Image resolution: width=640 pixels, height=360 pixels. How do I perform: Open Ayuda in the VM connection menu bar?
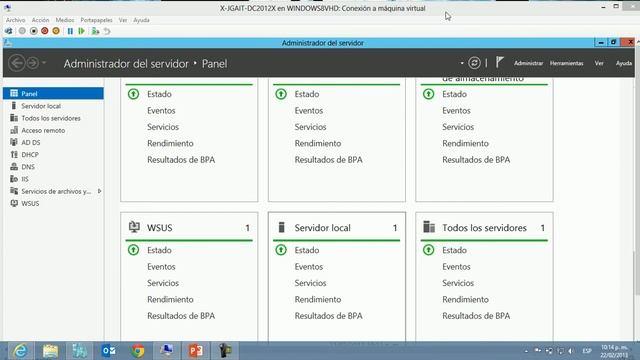[x=141, y=20]
